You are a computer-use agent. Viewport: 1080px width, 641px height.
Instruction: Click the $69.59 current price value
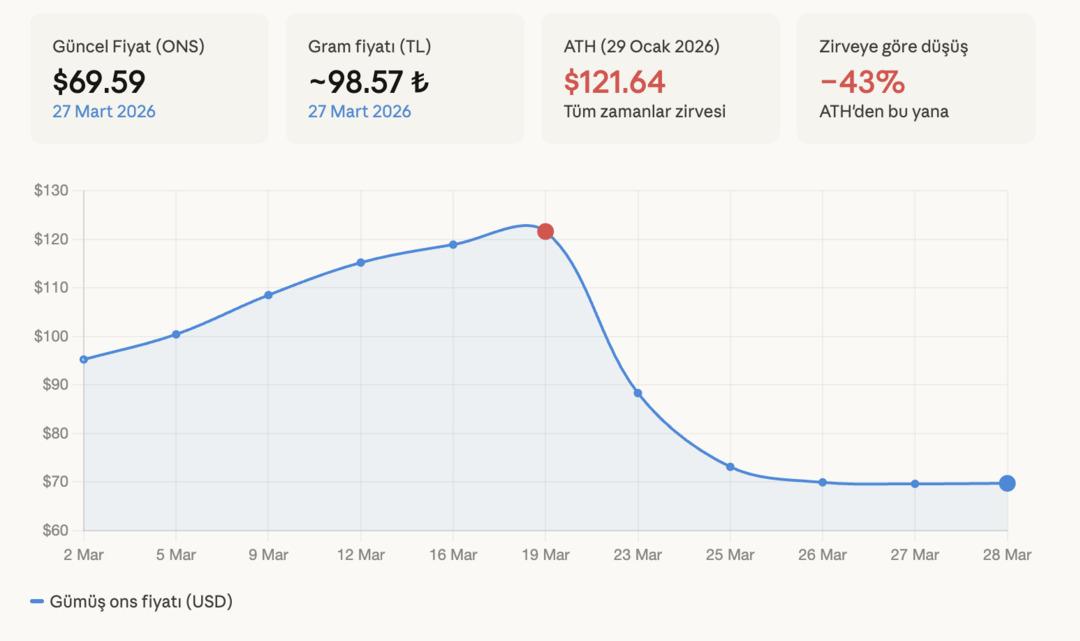[x=99, y=81]
